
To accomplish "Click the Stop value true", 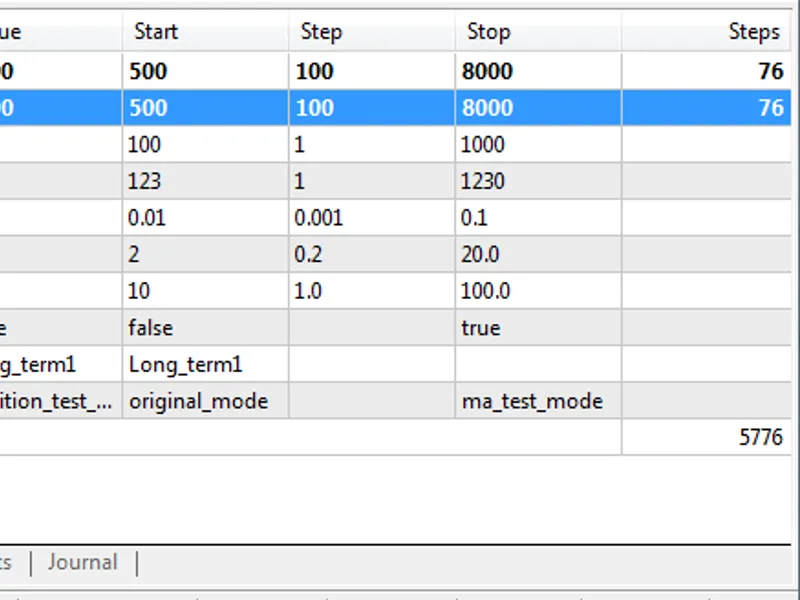I will tap(538, 328).
